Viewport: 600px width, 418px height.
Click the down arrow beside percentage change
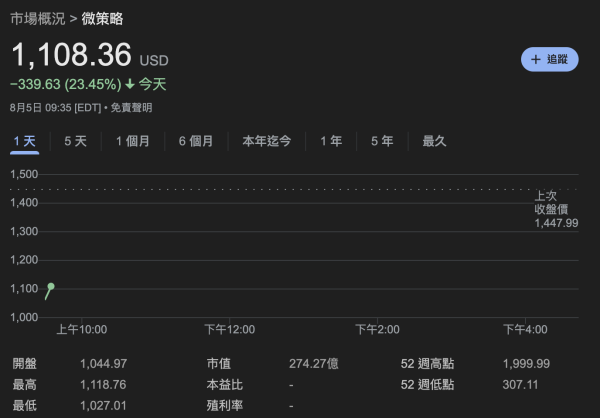coord(130,84)
